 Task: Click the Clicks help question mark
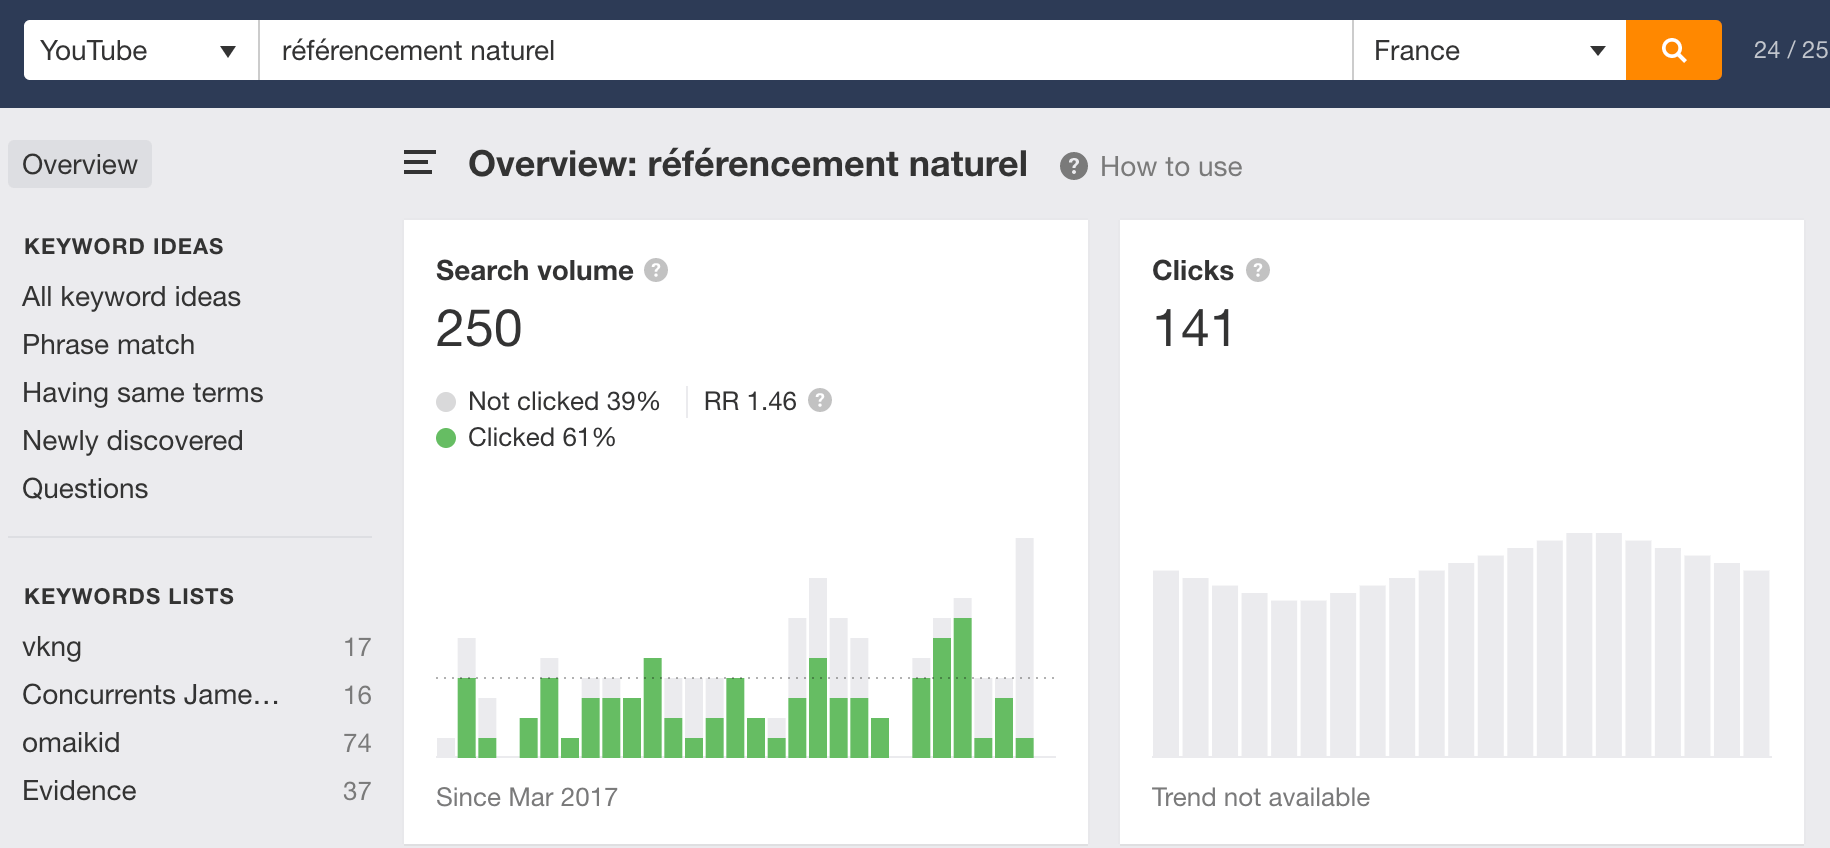pos(1258,270)
